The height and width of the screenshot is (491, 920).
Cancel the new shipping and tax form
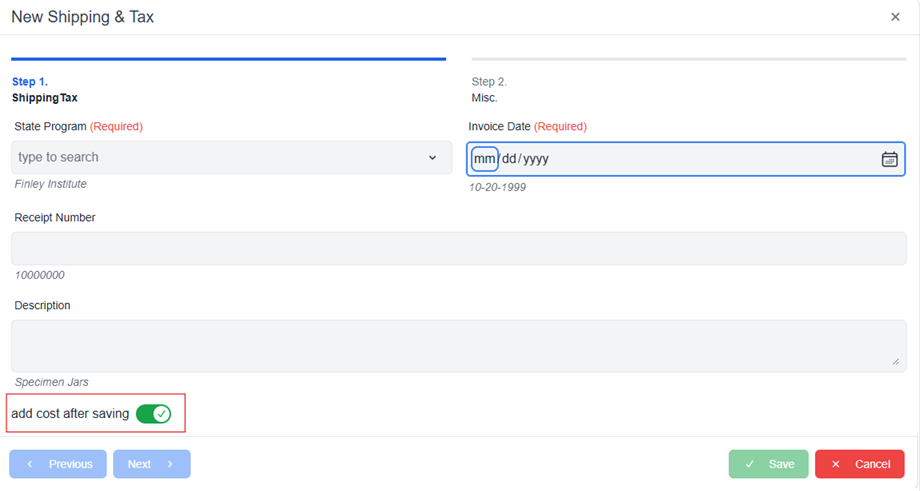[860, 464]
